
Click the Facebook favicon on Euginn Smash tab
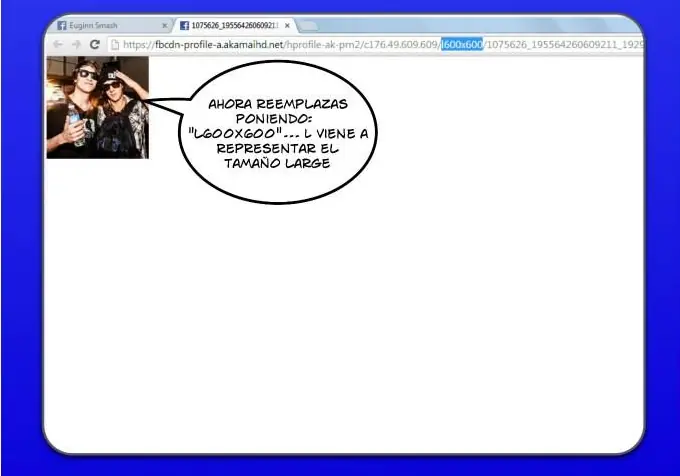coord(62,26)
